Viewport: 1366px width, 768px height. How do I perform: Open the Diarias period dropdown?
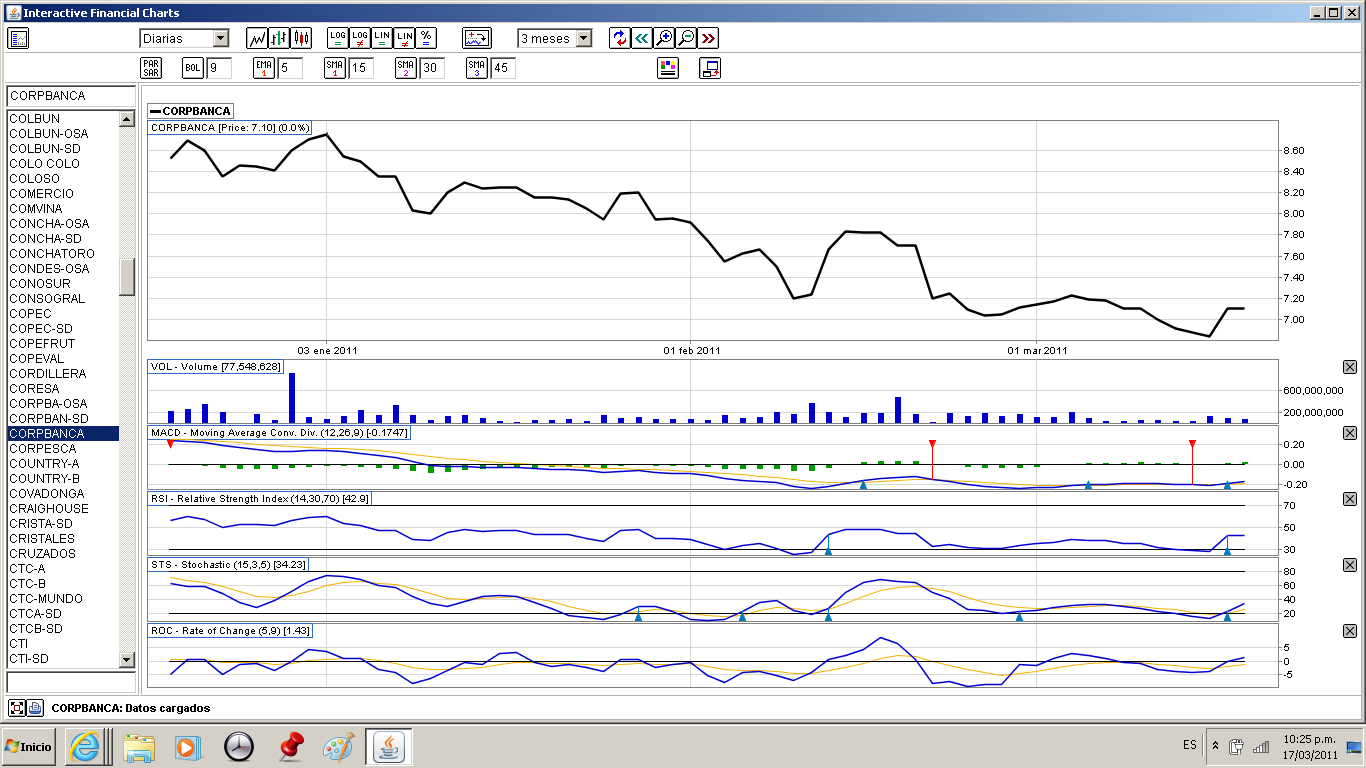coord(221,38)
